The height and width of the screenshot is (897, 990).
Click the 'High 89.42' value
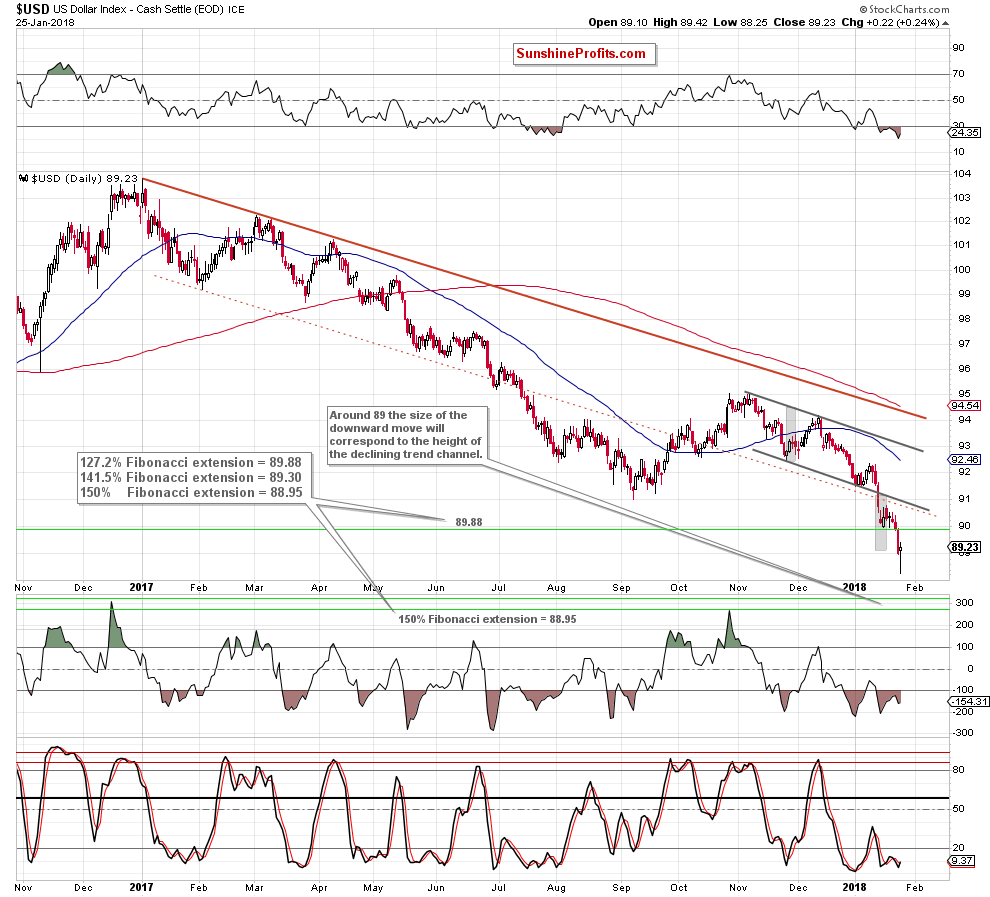(x=679, y=22)
